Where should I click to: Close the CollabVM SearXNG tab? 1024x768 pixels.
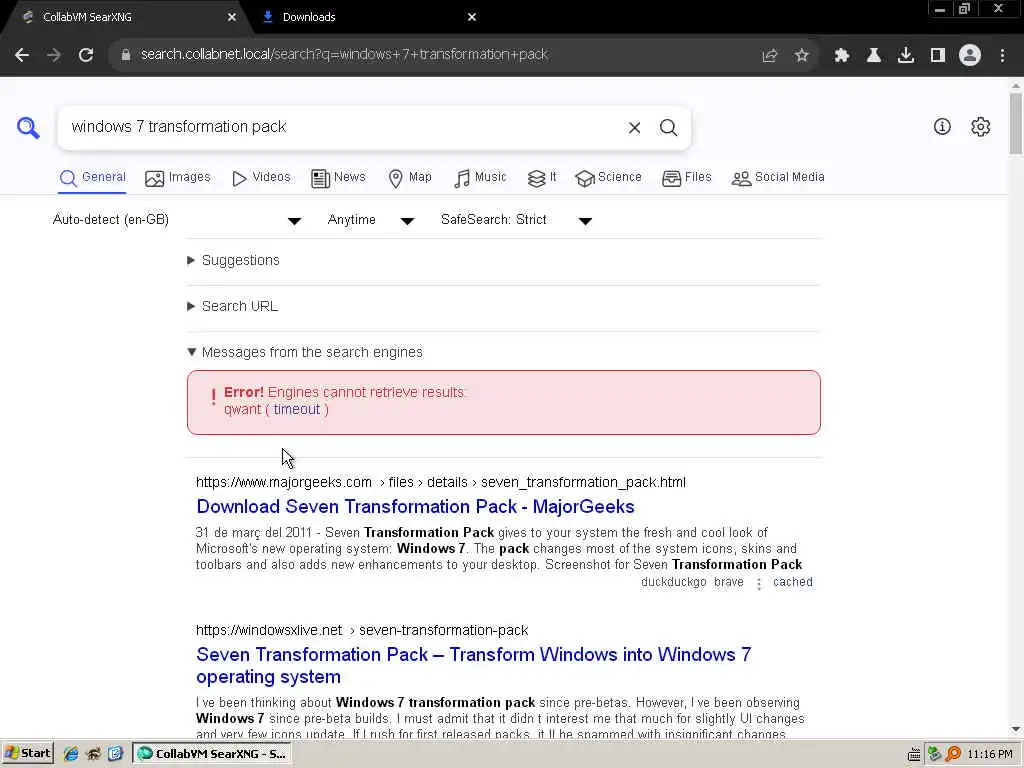[x=232, y=17]
